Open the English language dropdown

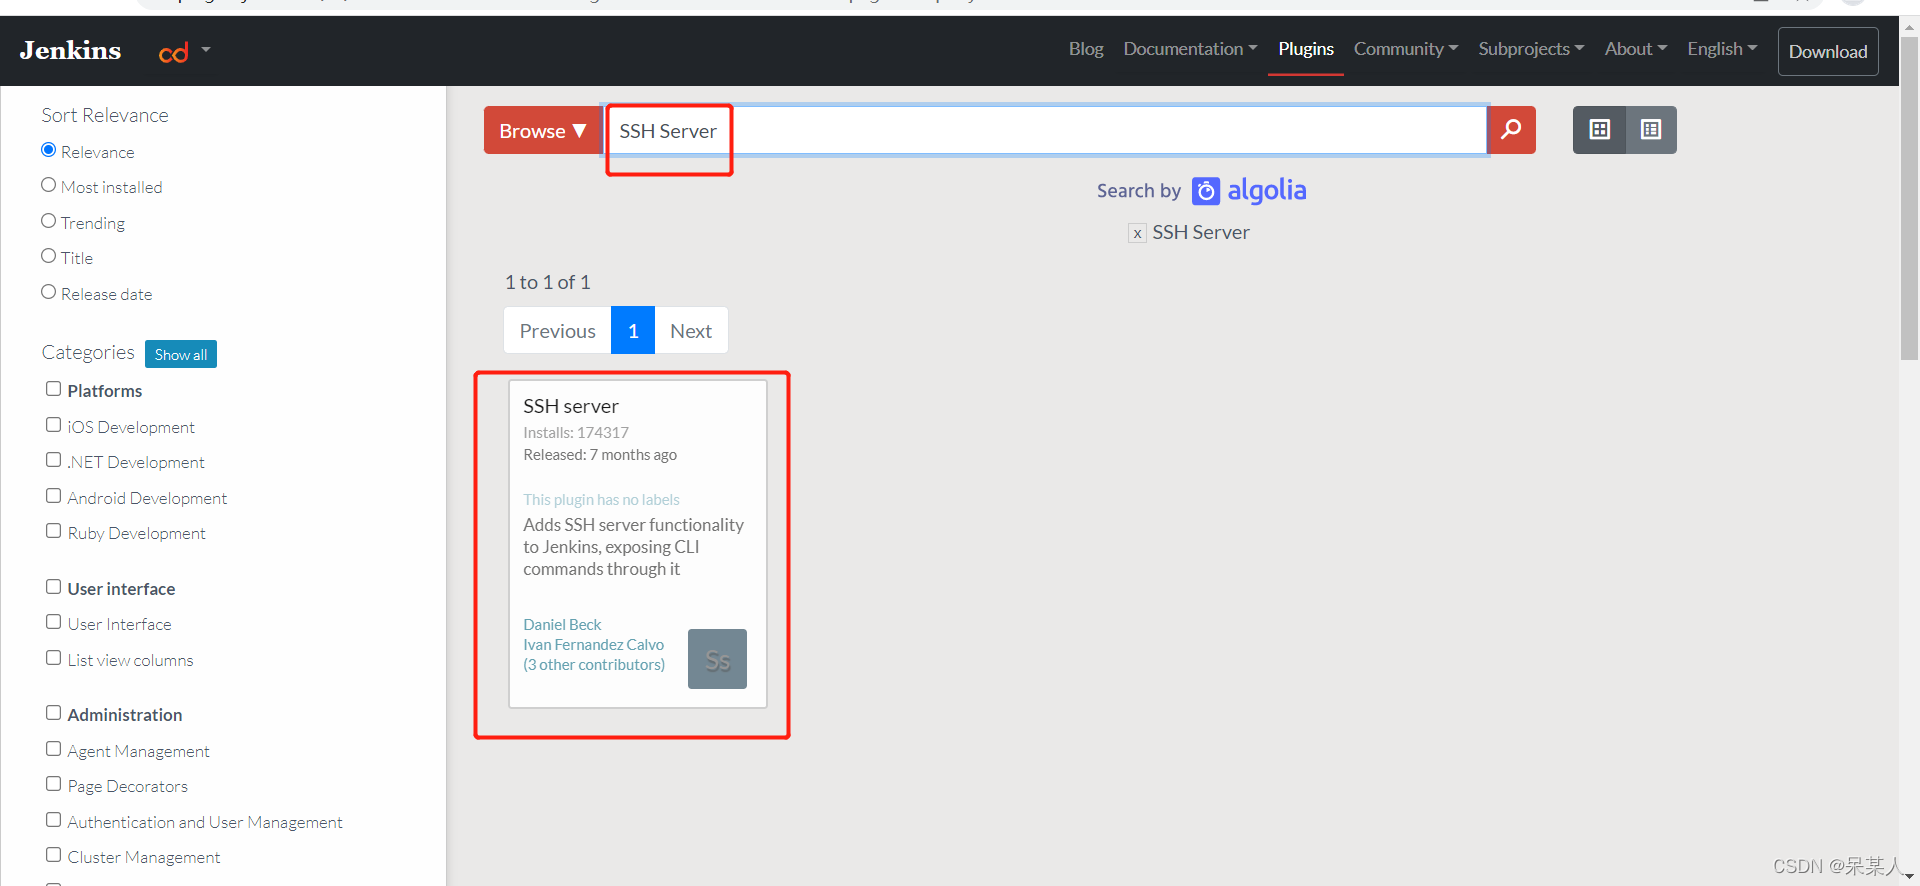pos(1722,49)
